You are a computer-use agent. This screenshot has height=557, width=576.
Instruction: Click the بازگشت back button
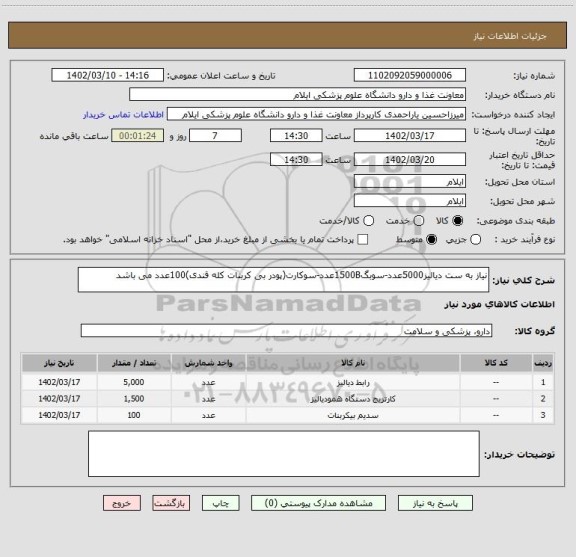(x=171, y=503)
